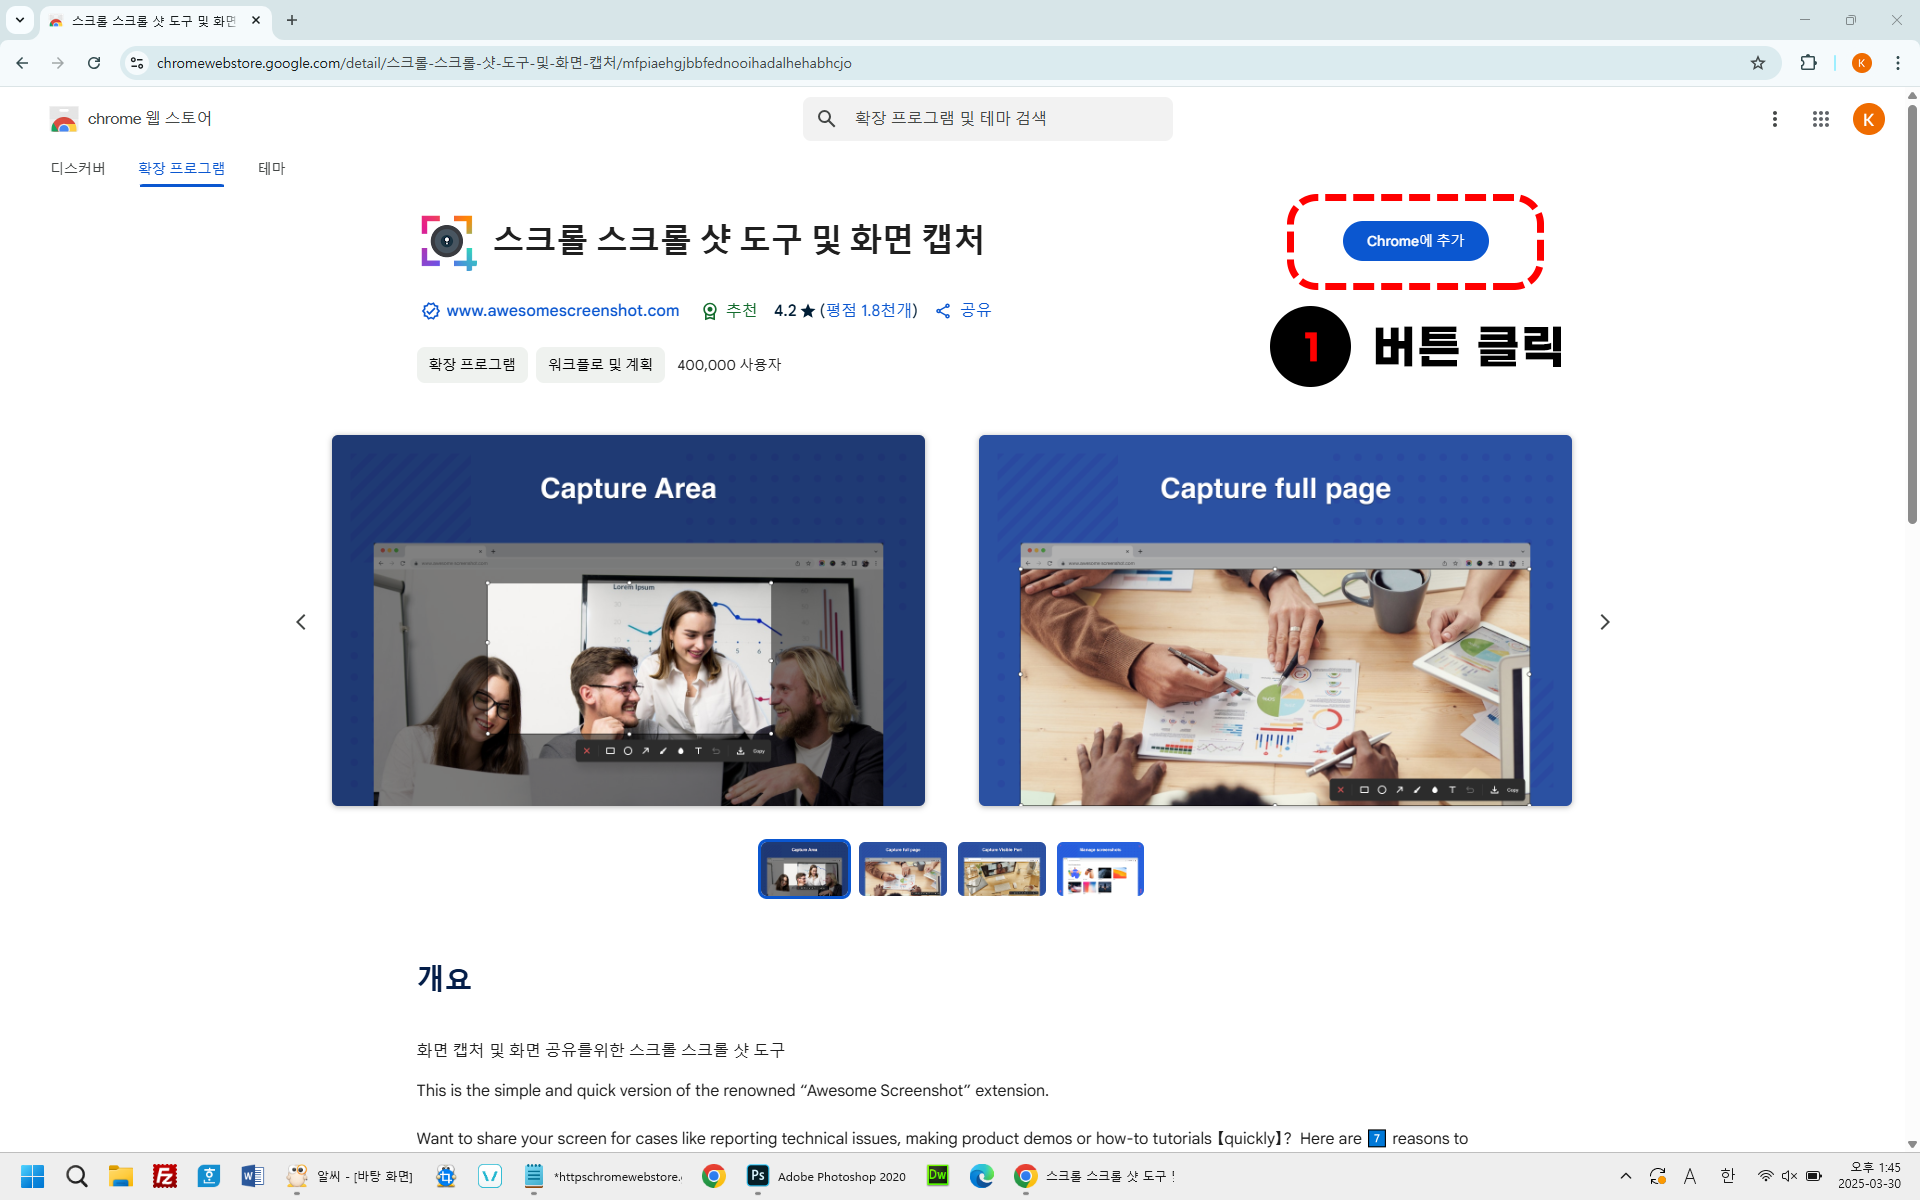Click the 확장 프로그램 및 테마 검색 search field

pyautogui.click(x=988, y=119)
